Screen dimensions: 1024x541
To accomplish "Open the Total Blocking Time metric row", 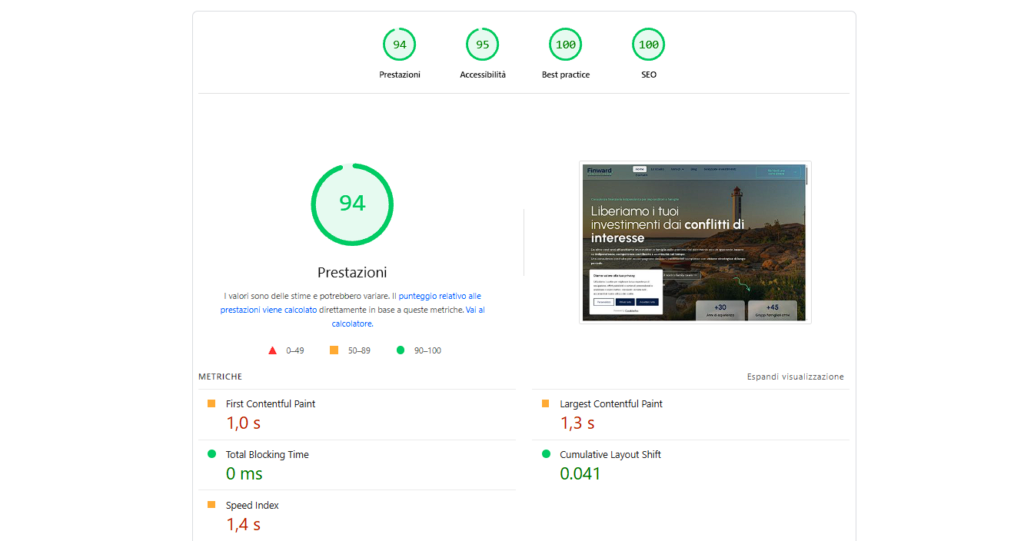I will pos(267,454).
